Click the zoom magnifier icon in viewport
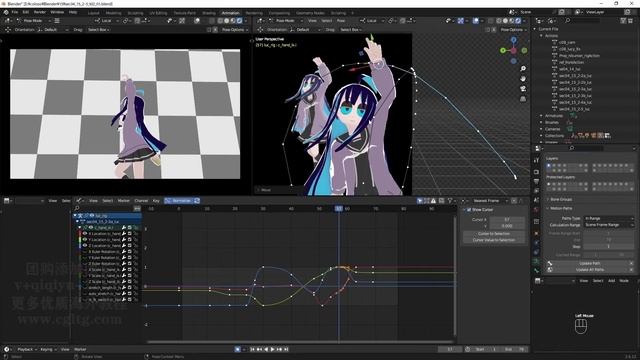640x360 pixels. click(523, 69)
